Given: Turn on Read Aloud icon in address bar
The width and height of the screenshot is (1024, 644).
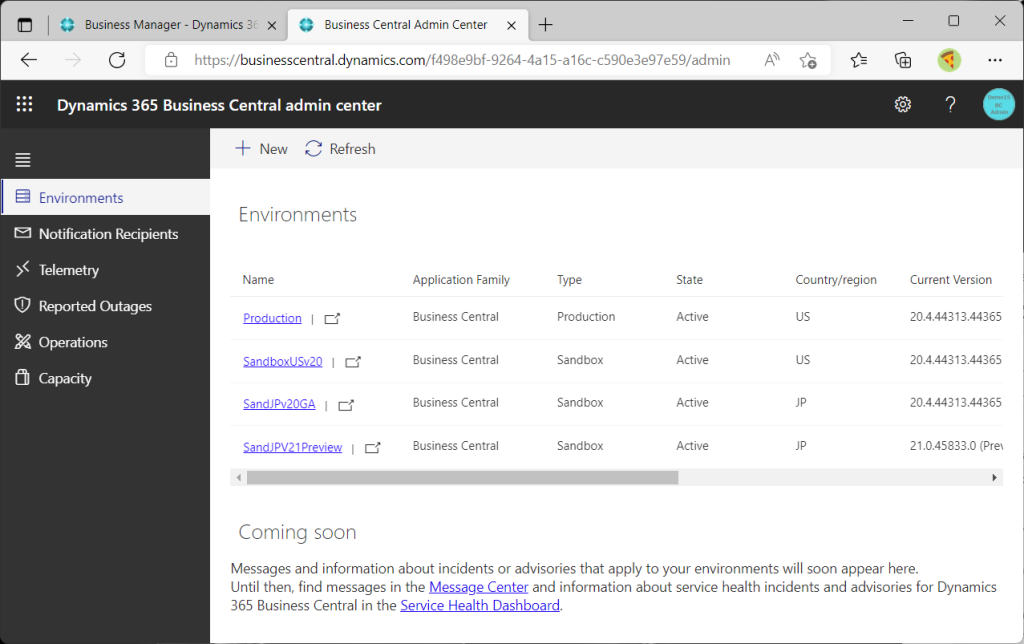Looking at the screenshot, I should [772, 60].
